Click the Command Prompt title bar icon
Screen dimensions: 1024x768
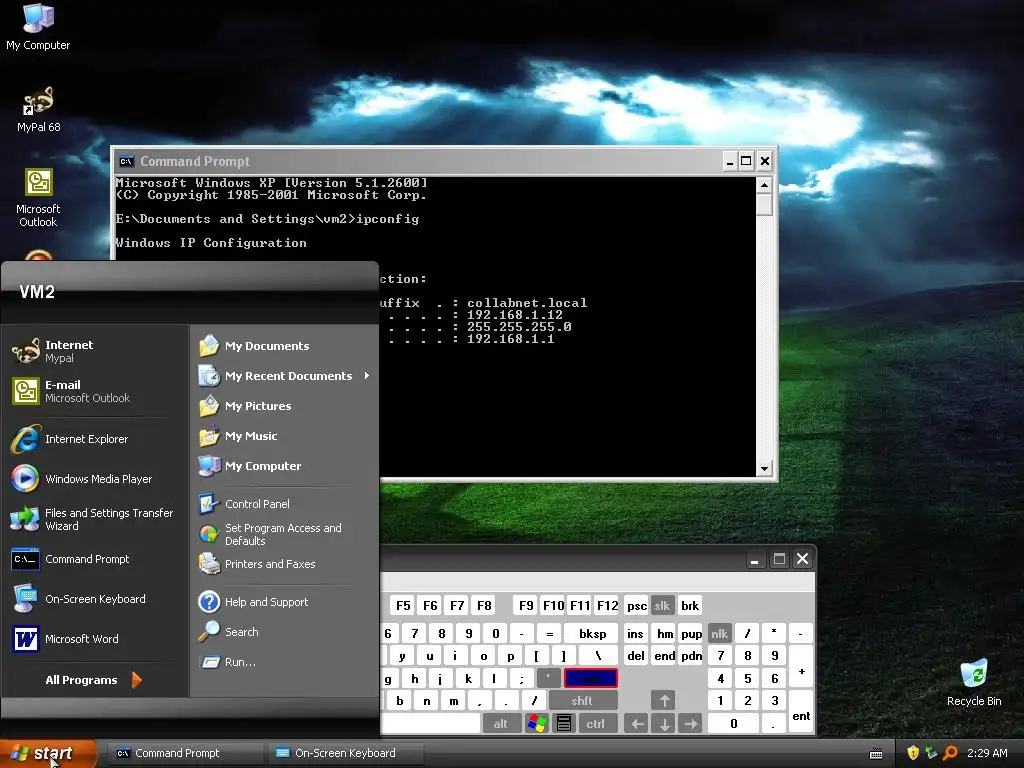[x=126, y=161]
